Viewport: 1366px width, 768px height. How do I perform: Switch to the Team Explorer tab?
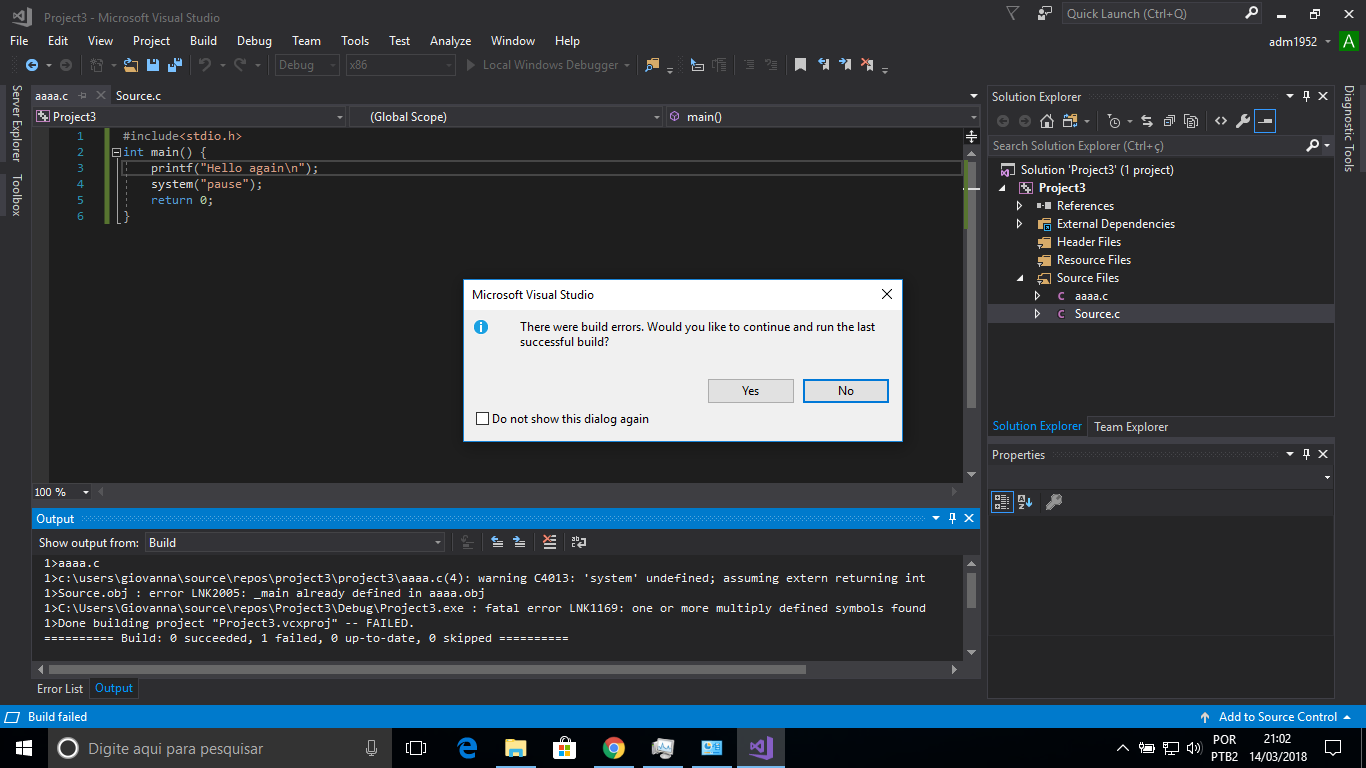(1131, 427)
